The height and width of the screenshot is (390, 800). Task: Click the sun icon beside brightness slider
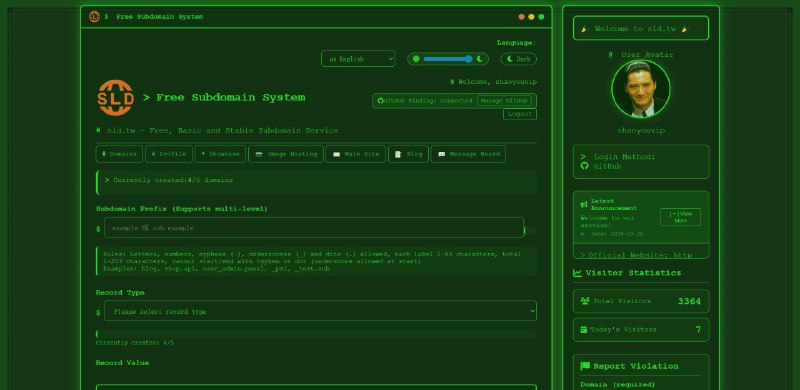click(416, 59)
